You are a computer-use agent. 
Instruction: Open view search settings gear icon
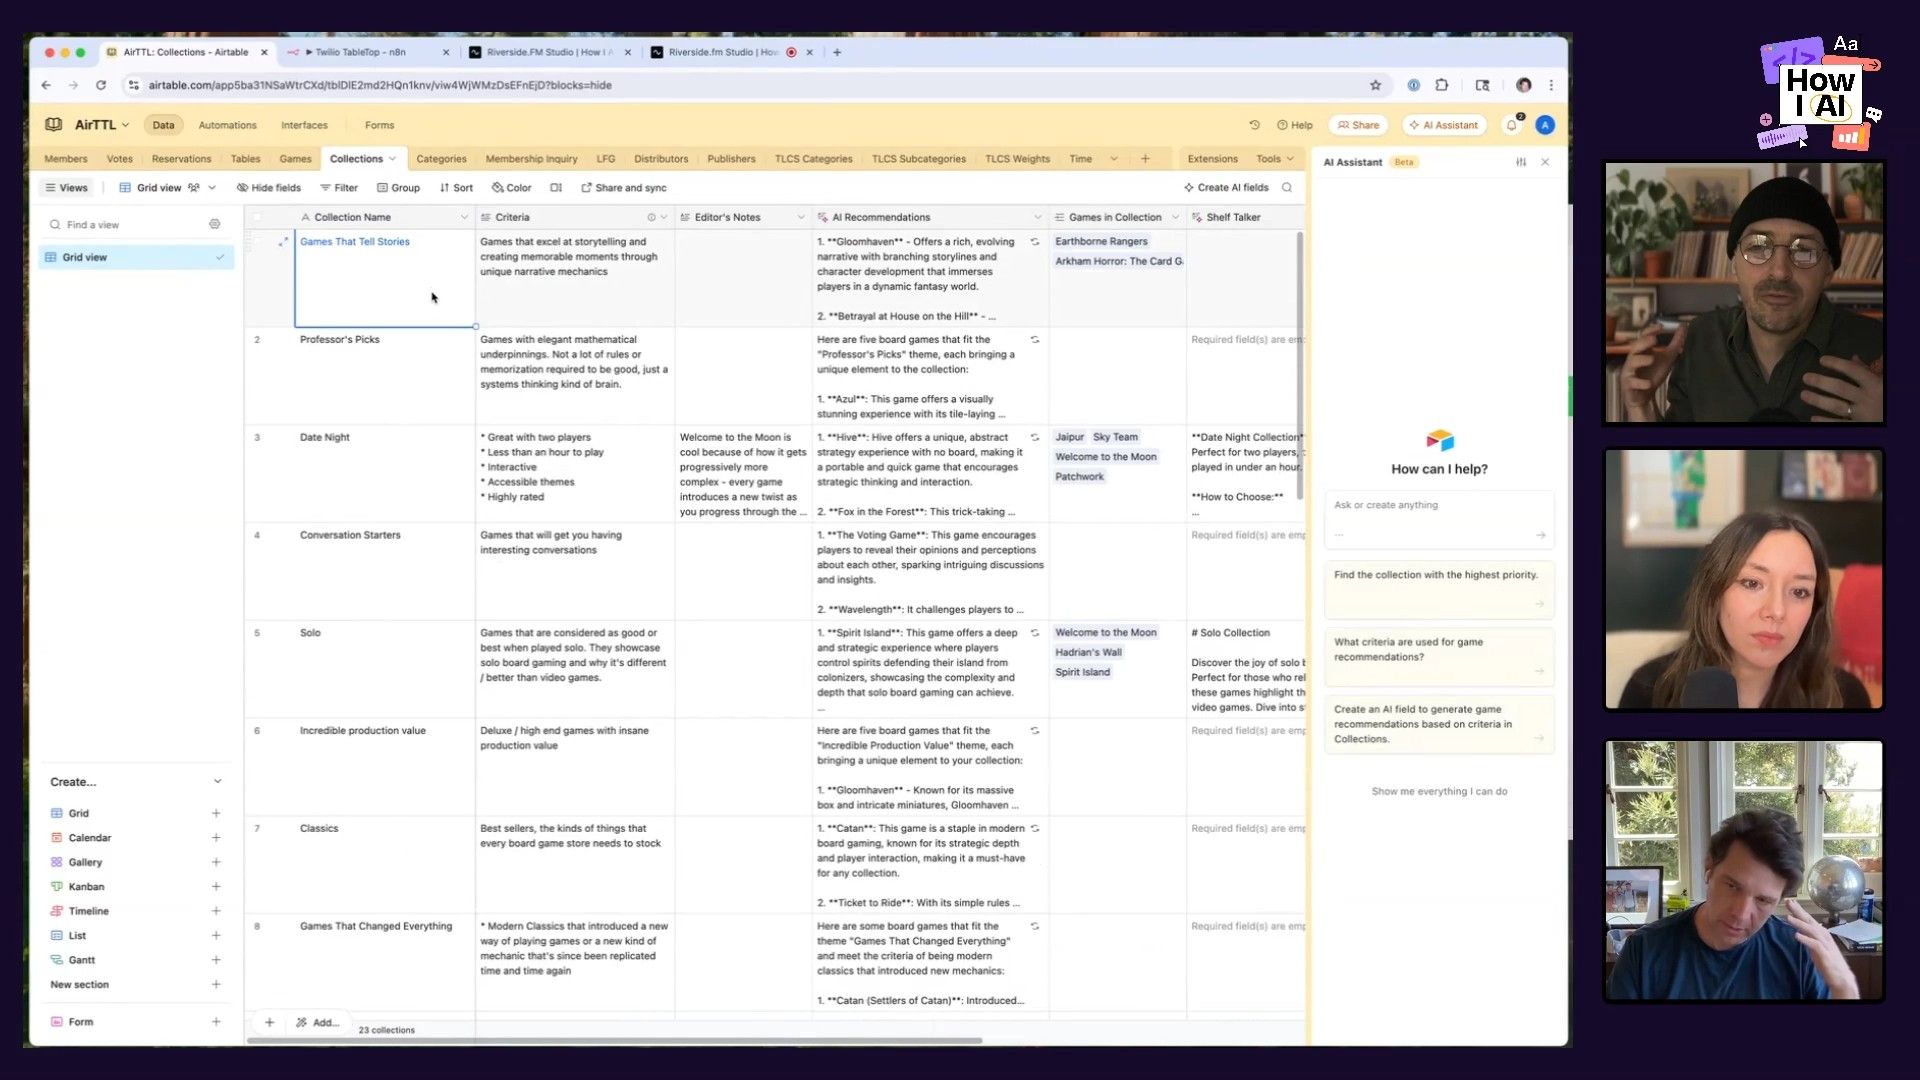(x=214, y=225)
